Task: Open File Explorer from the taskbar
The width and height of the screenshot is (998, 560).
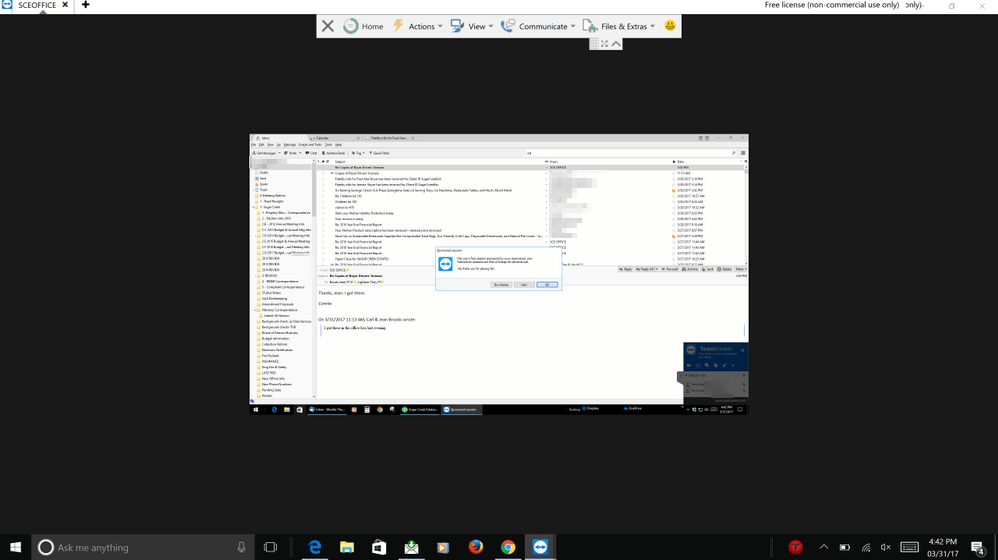Action: point(347,547)
